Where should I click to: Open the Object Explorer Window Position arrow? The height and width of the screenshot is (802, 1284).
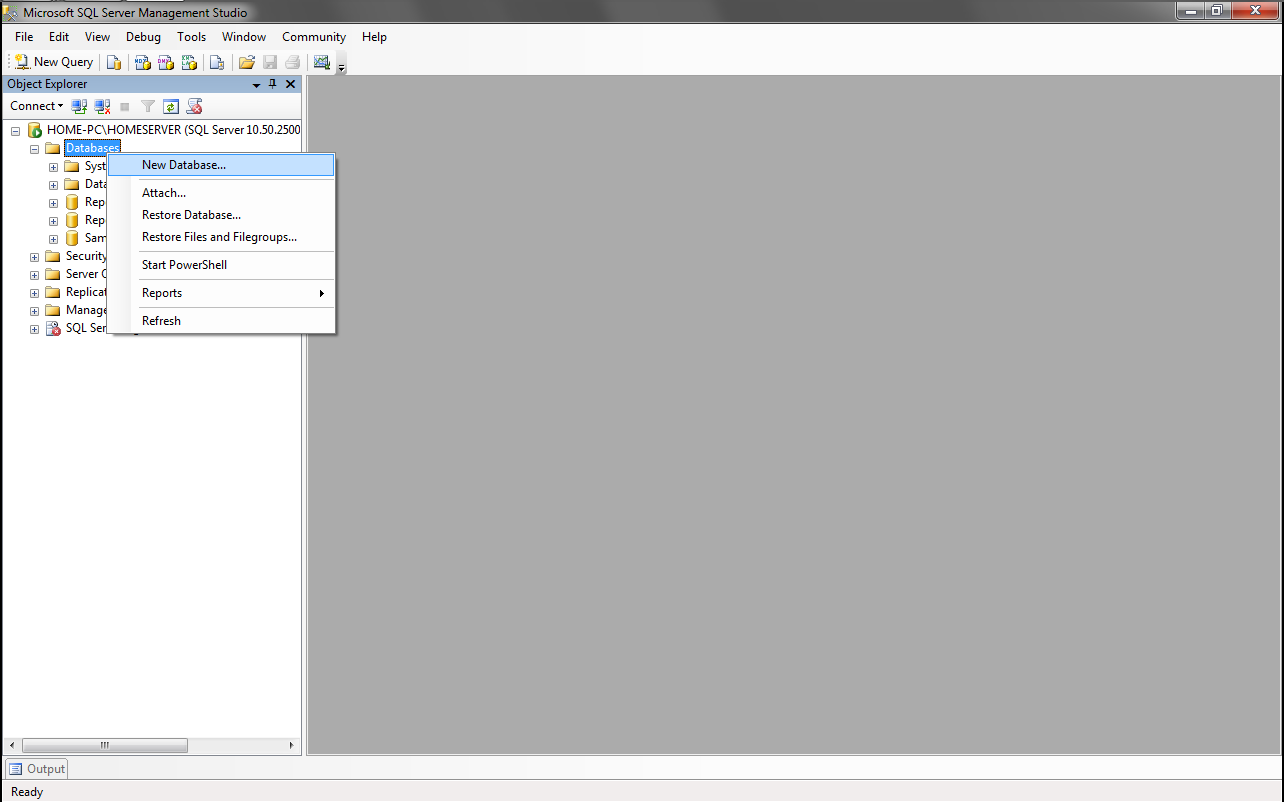click(257, 85)
